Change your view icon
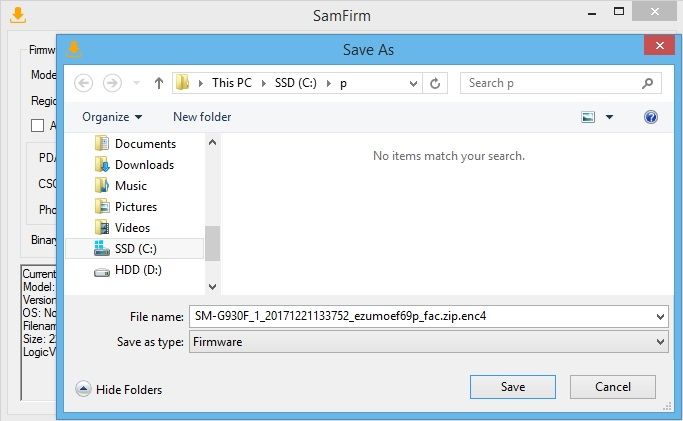The width and height of the screenshot is (683, 421). [588, 117]
